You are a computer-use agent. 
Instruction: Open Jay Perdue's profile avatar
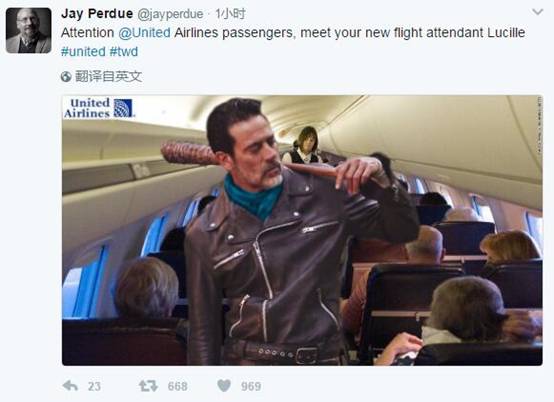click(x=29, y=31)
